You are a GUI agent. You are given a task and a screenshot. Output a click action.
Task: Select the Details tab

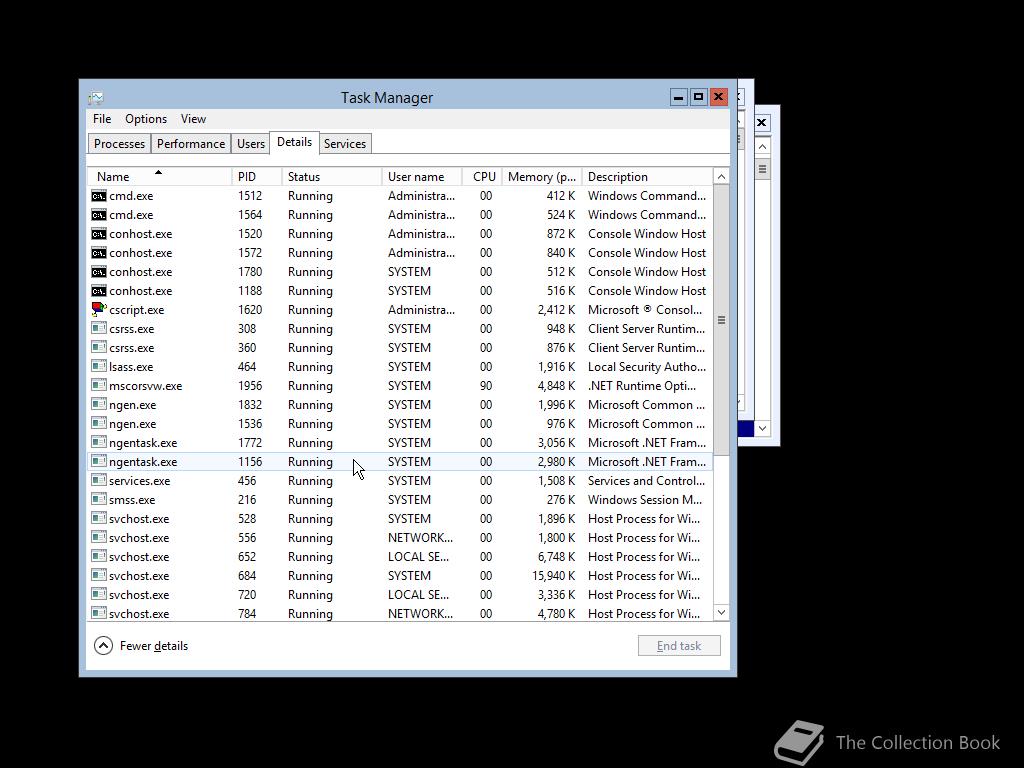tap(295, 142)
